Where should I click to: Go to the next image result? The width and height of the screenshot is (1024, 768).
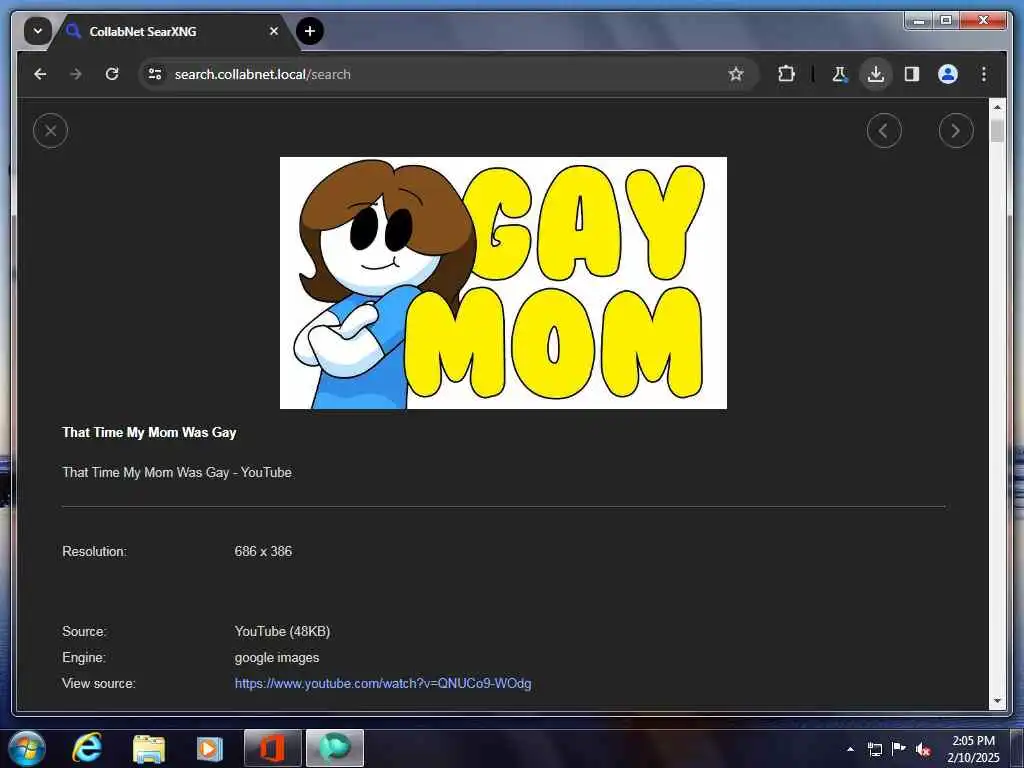[x=955, y=131]
